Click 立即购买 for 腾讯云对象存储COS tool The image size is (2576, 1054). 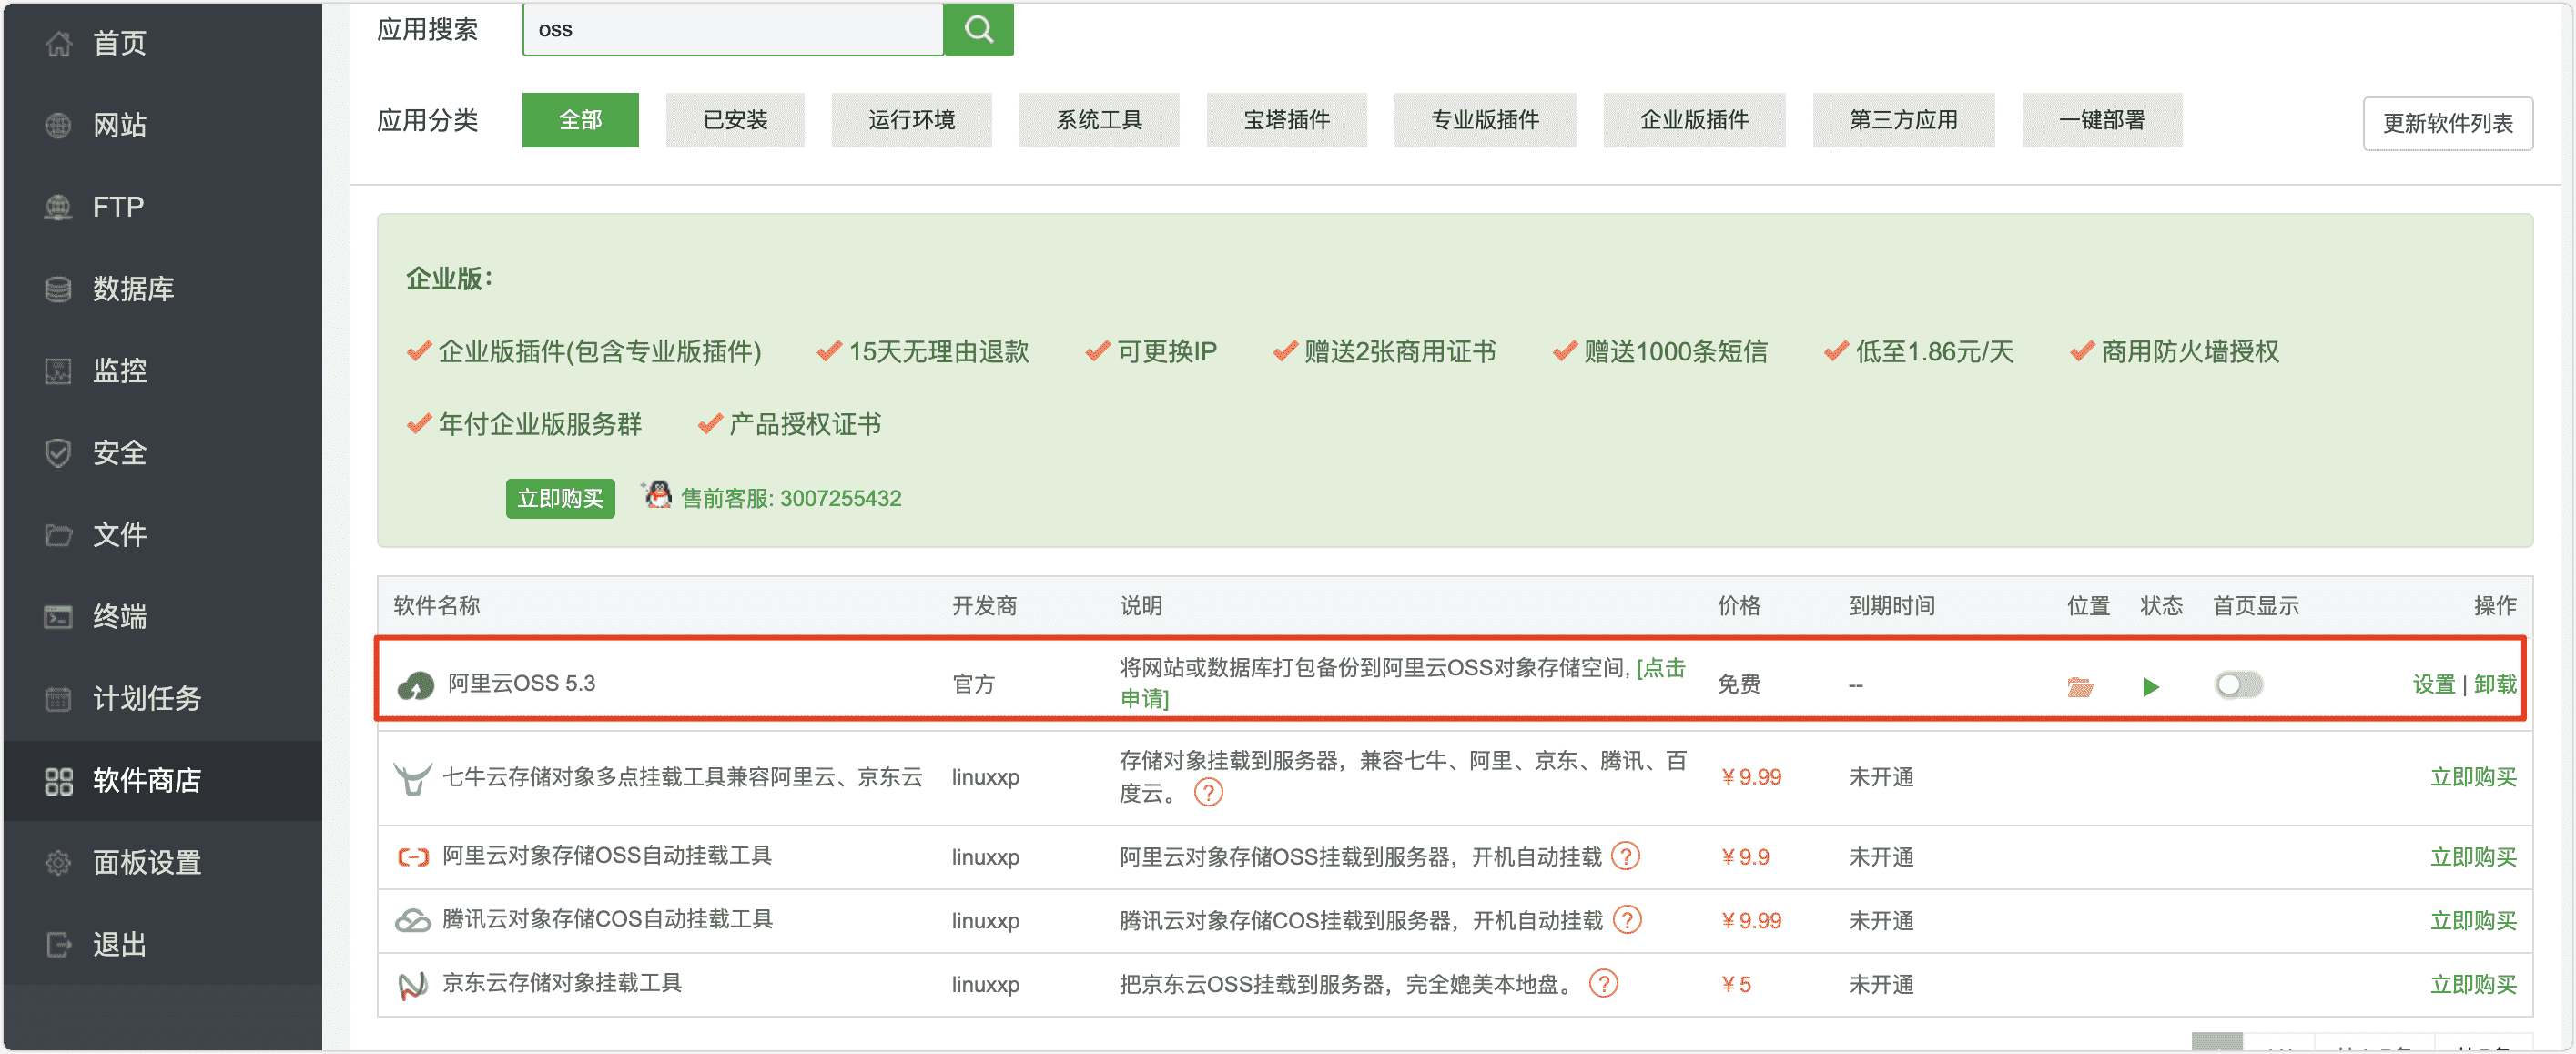click(x=2473, y=921)
